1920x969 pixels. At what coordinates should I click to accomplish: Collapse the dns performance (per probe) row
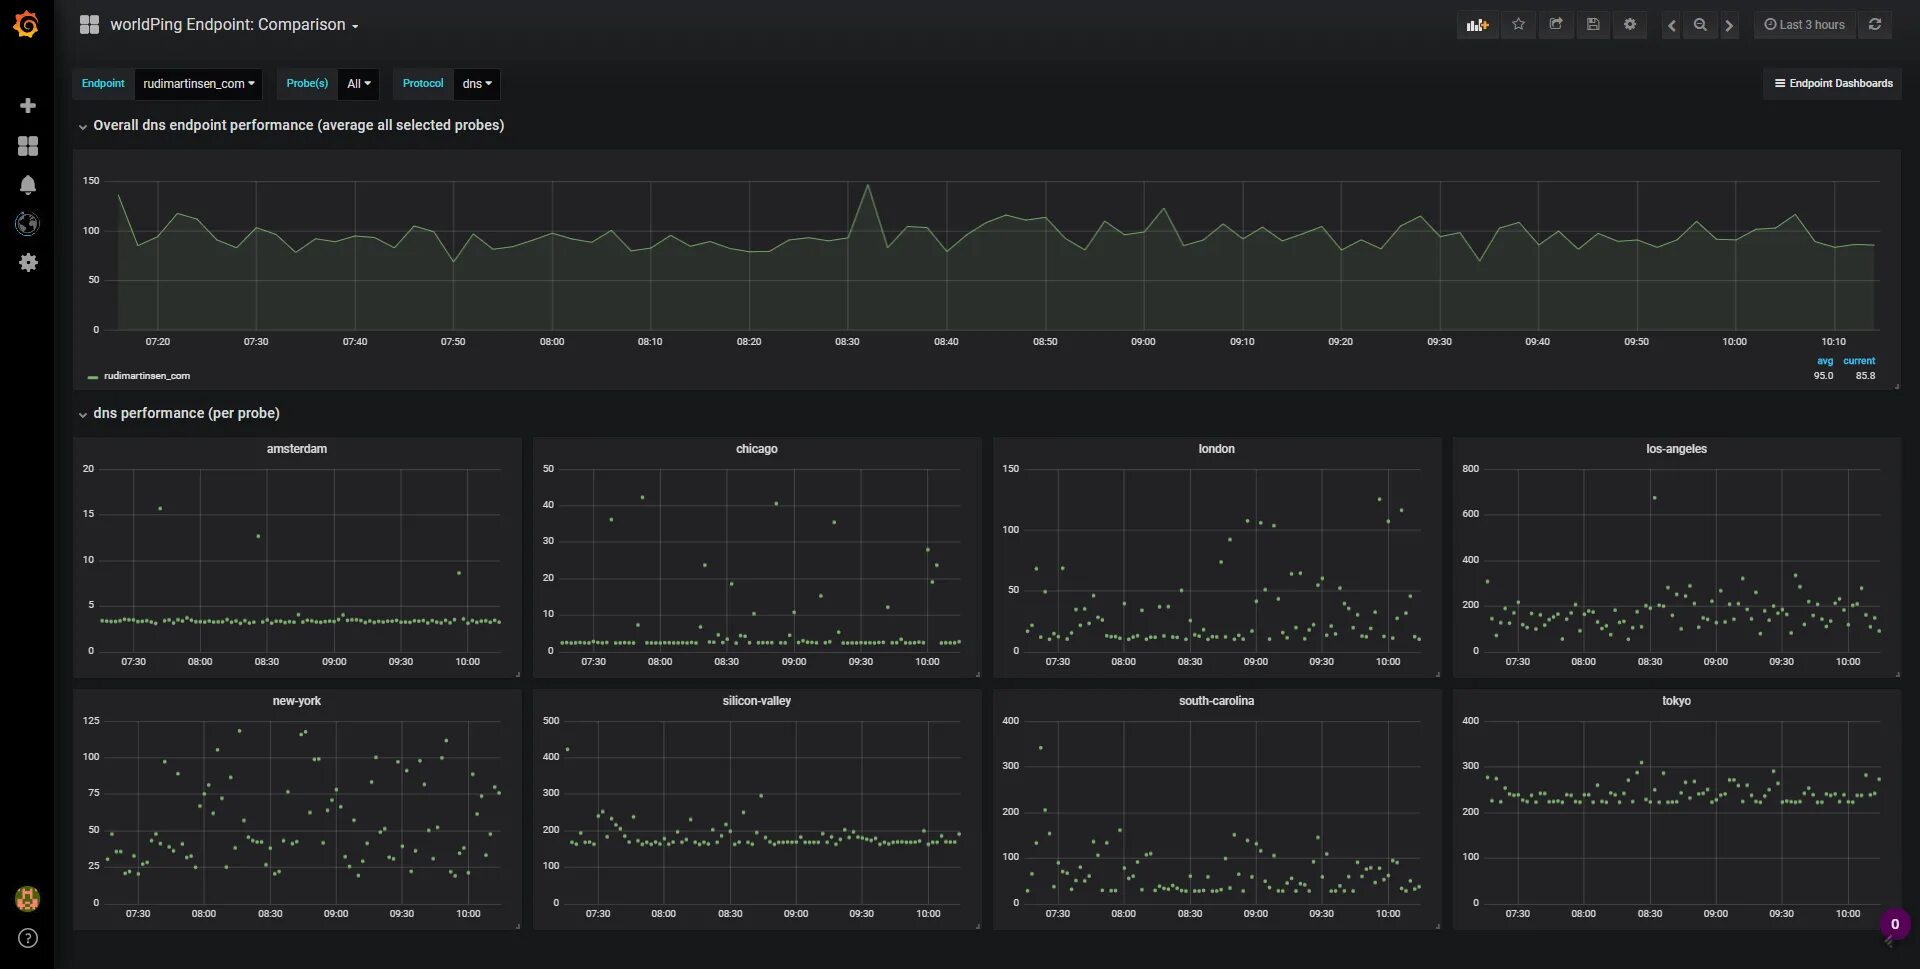[179, 414]
